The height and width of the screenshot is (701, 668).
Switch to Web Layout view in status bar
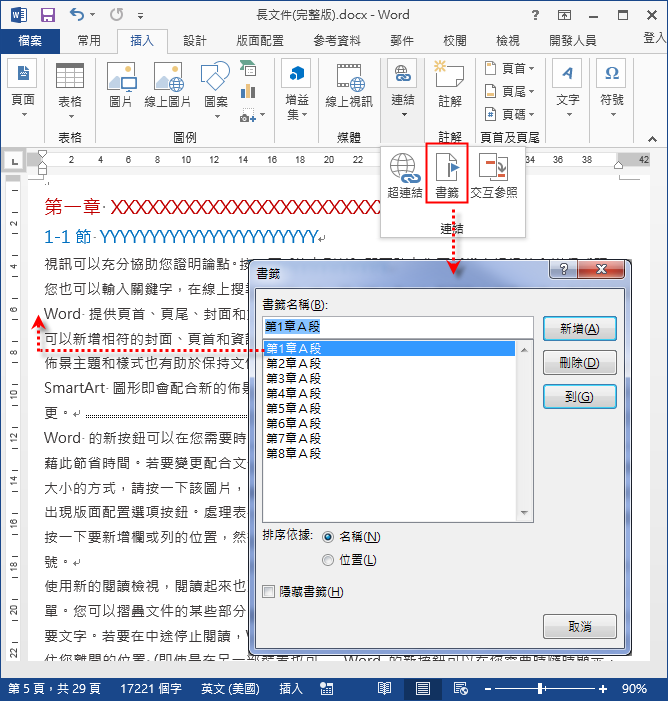461,688
